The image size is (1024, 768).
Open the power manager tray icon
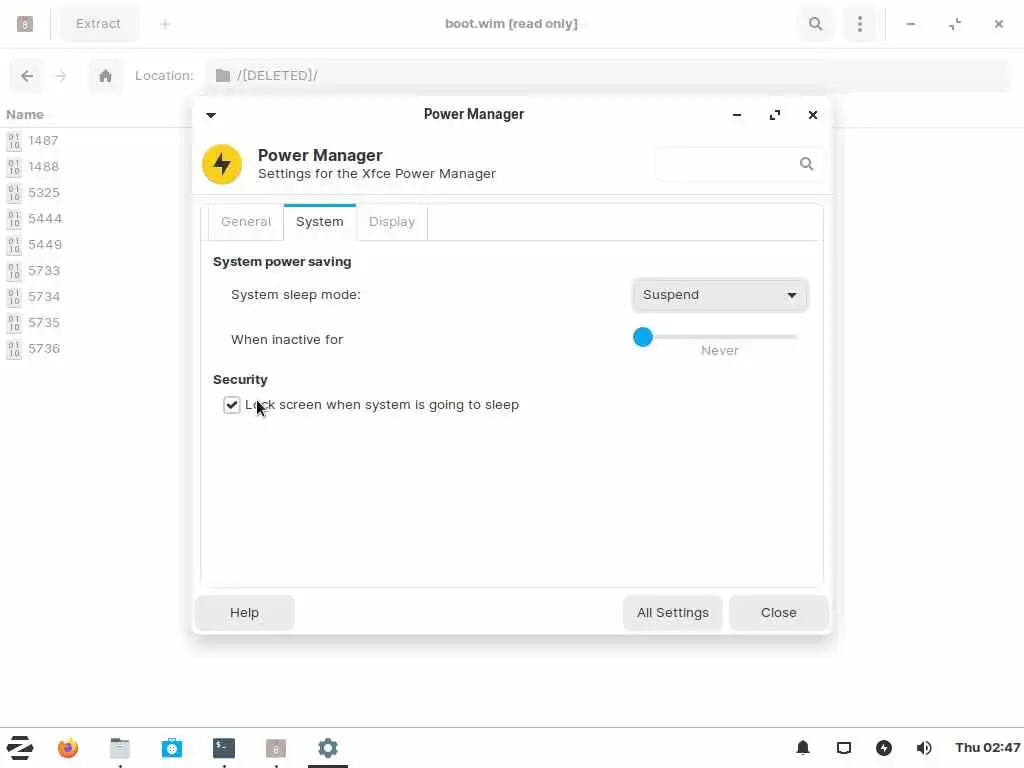[x=884, y=748]
